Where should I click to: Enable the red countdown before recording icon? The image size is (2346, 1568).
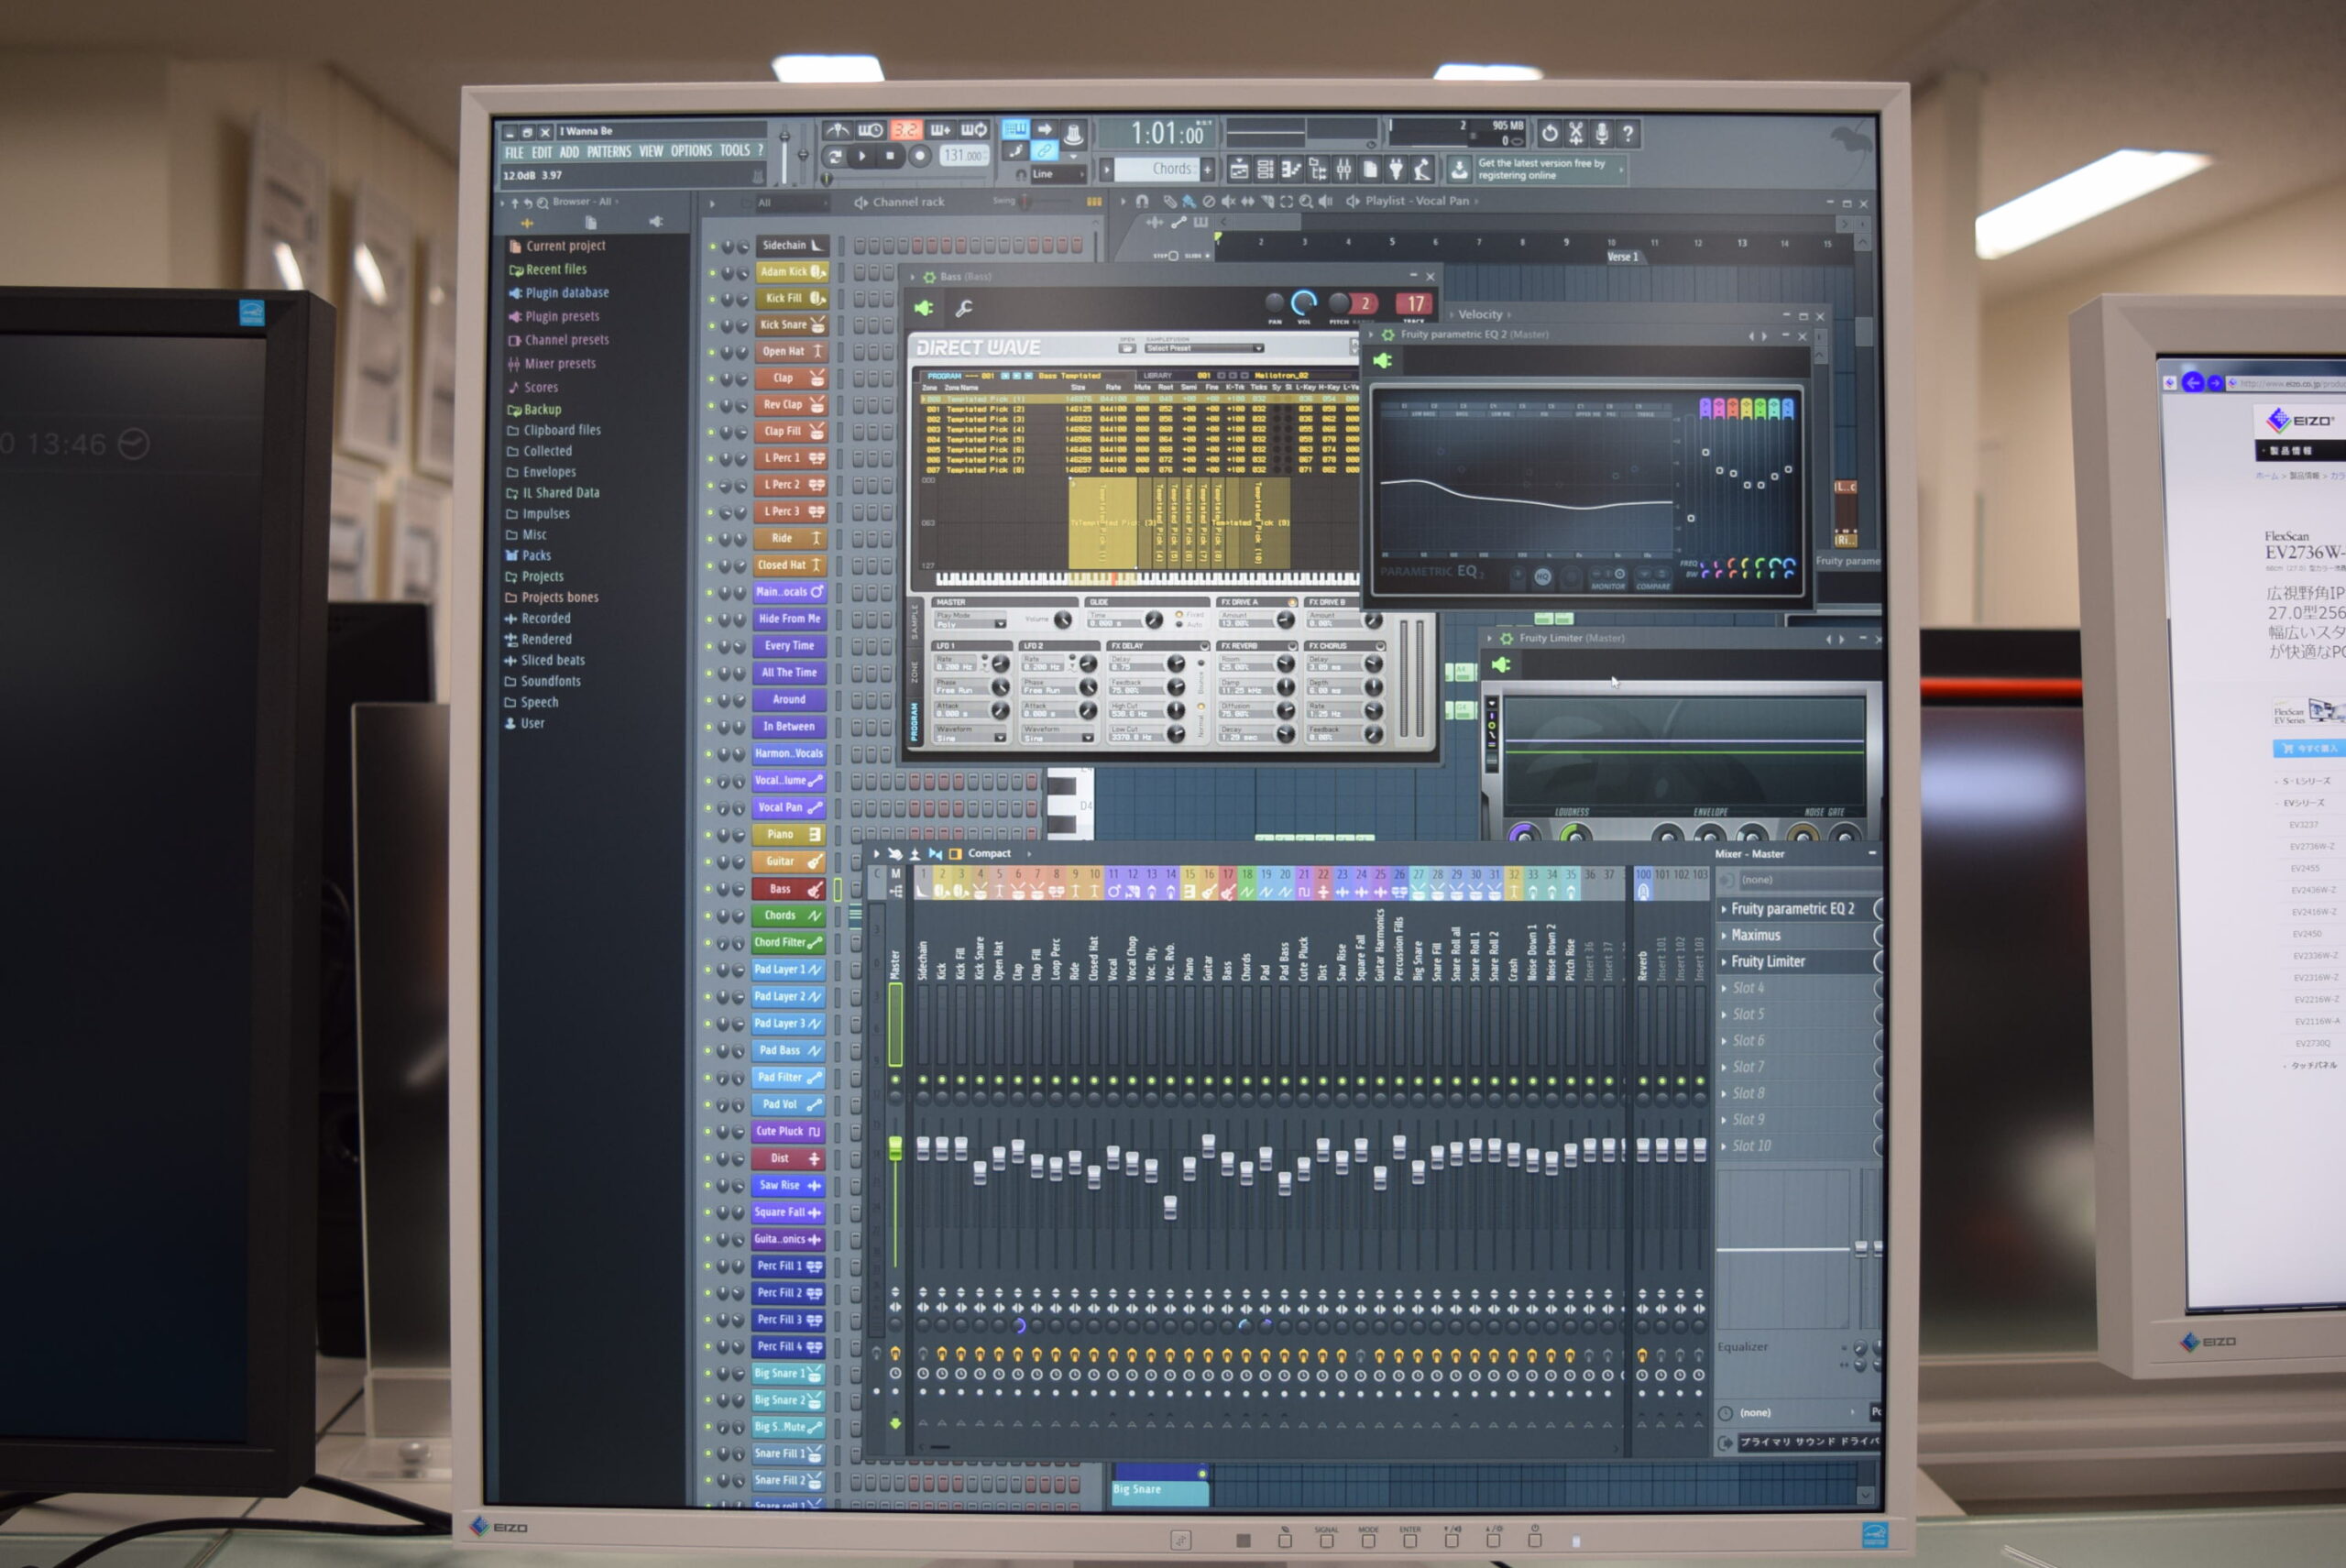pos(905,131)
